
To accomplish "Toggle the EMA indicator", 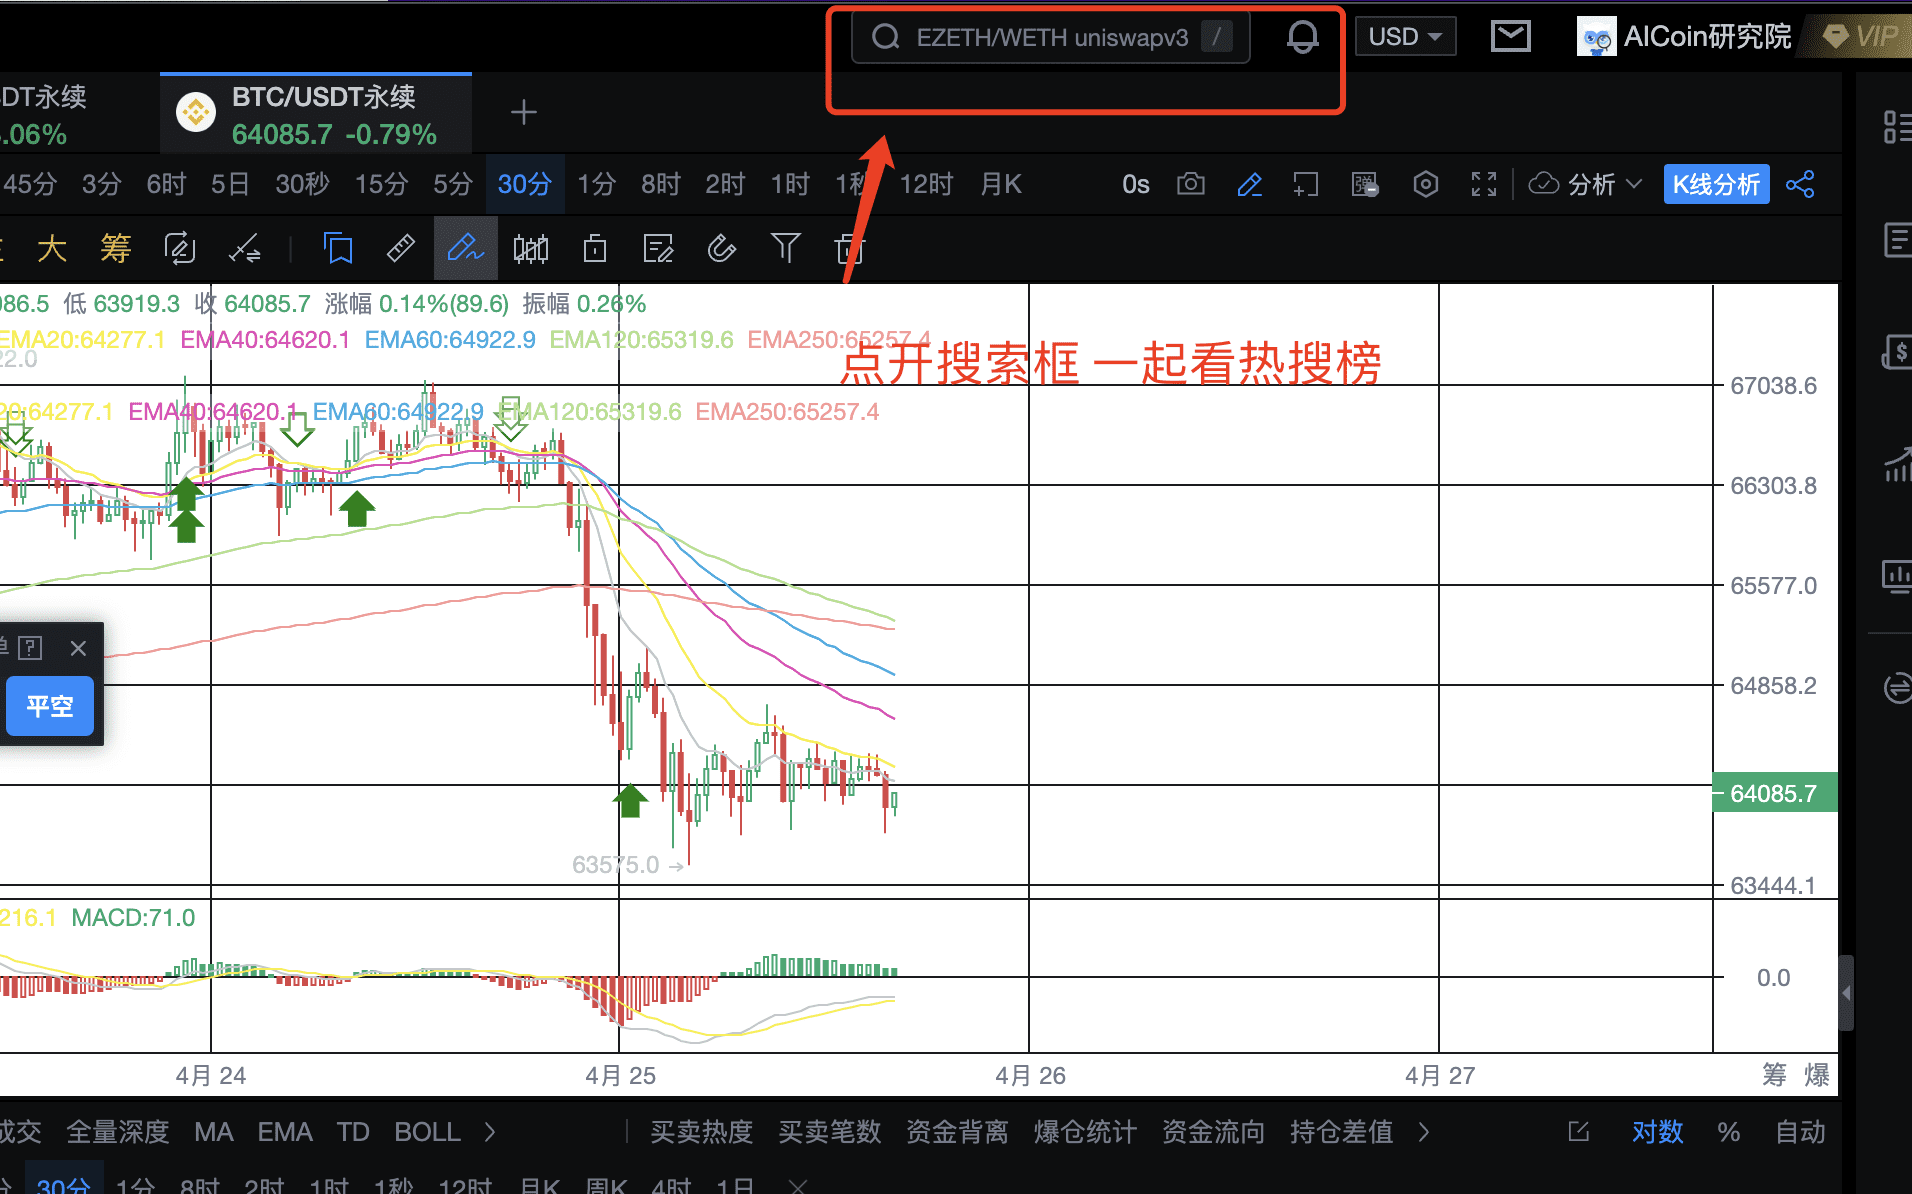I will (285, 1132).
